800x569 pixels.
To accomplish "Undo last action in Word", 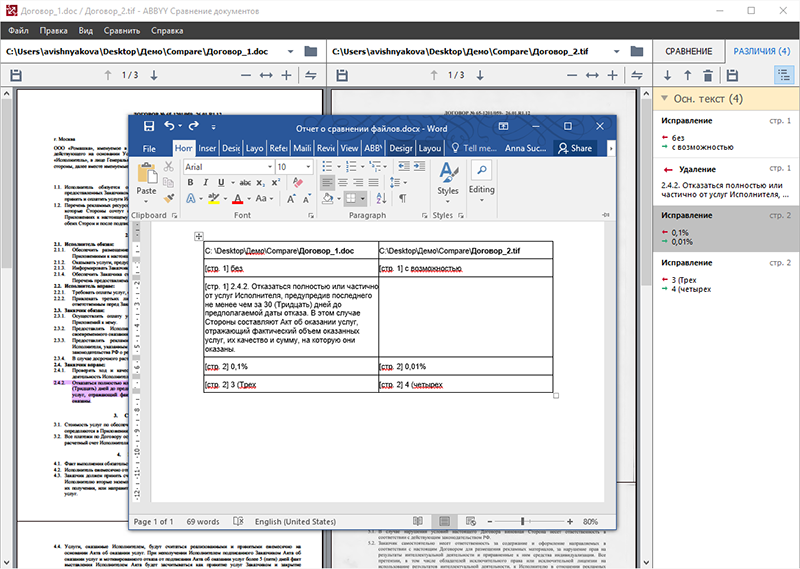I will click(x=169, y=126).
